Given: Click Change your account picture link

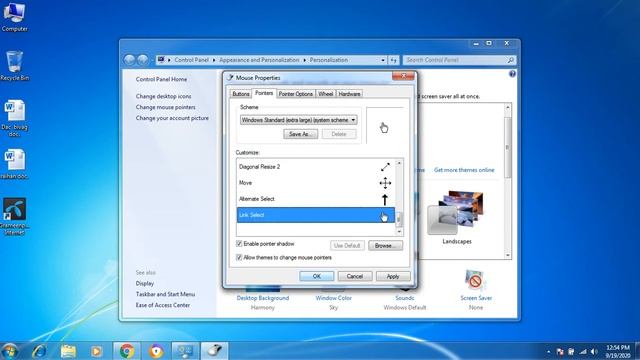Looking at the screenshot, I should 172,118.
